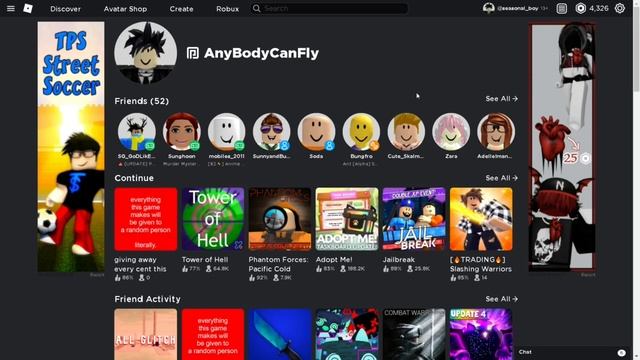Open the blue knife game thumbnail in Friend Activity
This screenshot has width=640, height=360.
pos(280,334)
